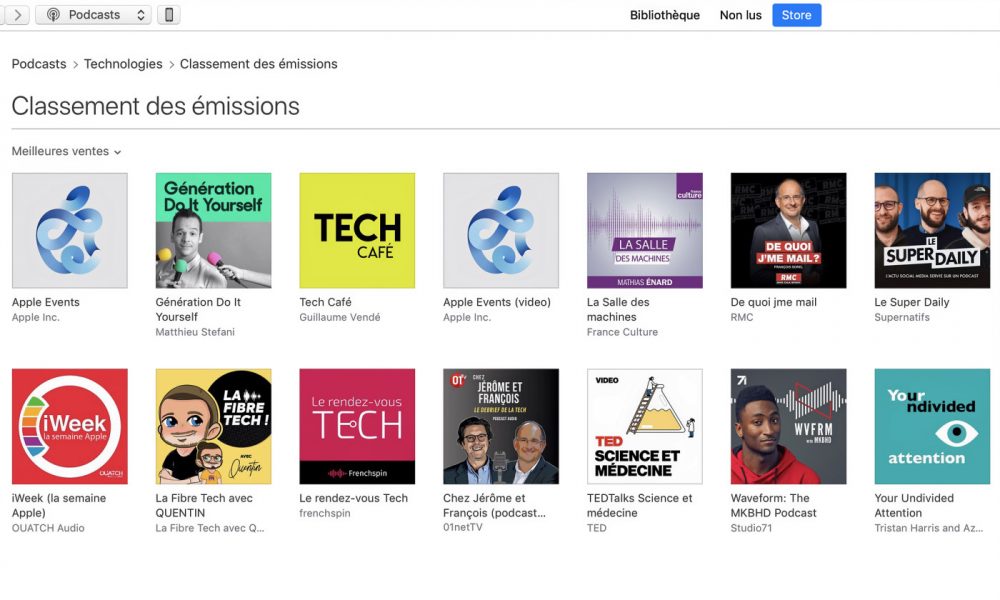Image resolution: width=1000 pixels, height=600 pixels.
Task: Click author Matthieu Stefani
Action: point(195,332)
